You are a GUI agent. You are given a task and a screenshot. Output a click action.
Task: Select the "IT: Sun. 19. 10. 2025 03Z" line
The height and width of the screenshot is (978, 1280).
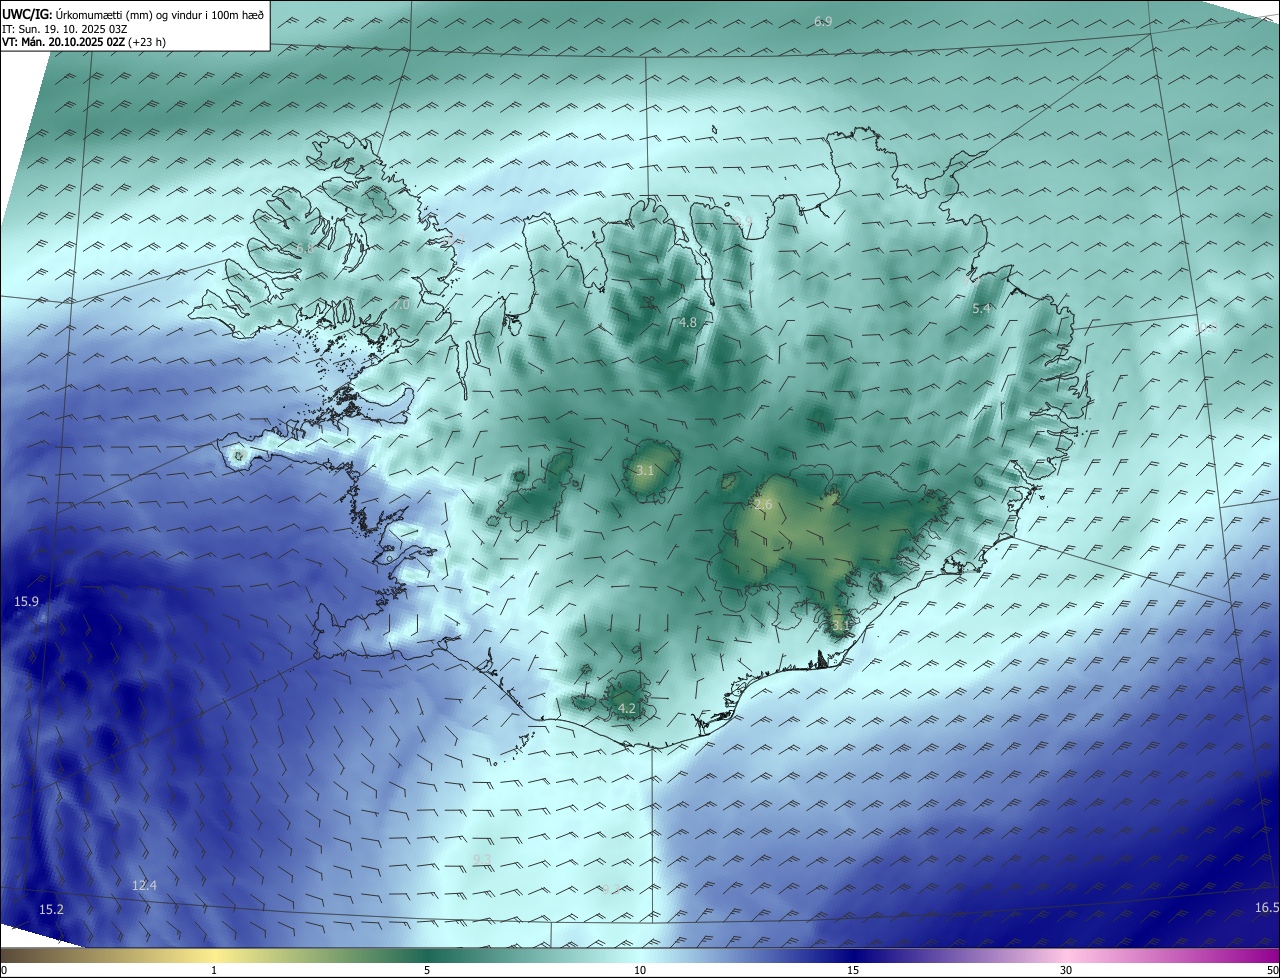point(64,29)
